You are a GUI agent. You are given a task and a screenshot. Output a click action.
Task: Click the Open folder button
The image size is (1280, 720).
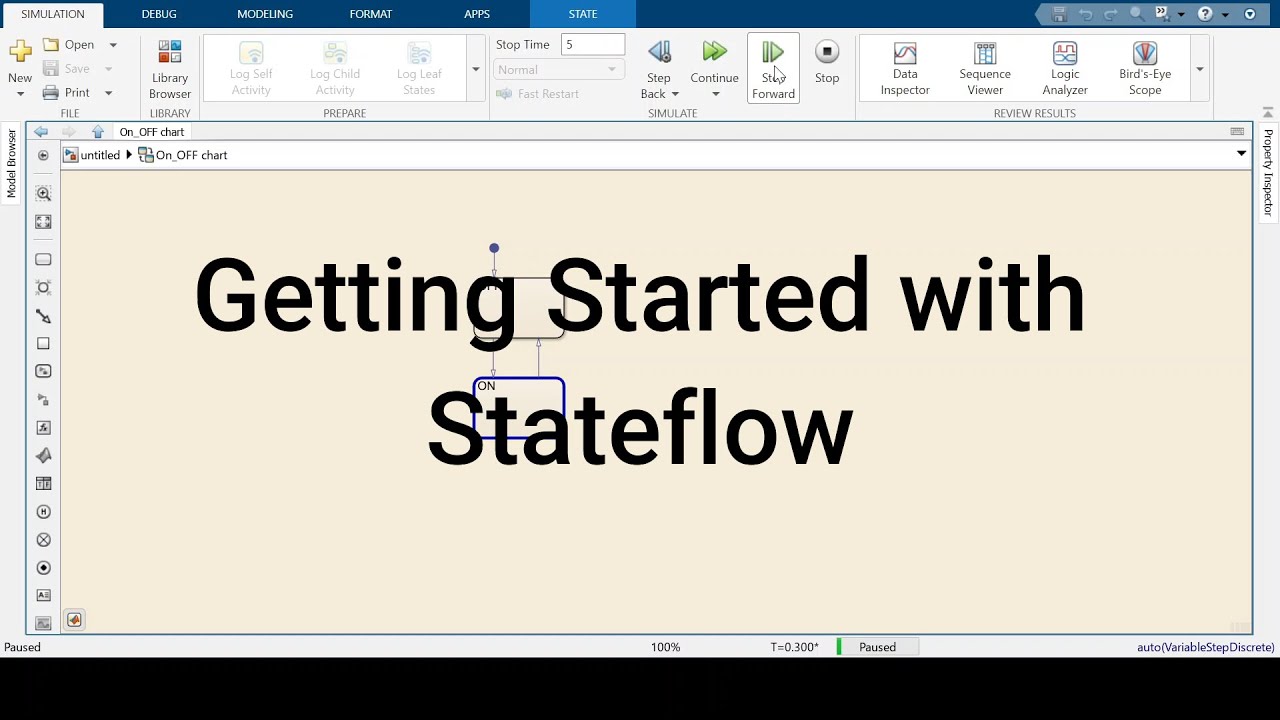(69, 45)
